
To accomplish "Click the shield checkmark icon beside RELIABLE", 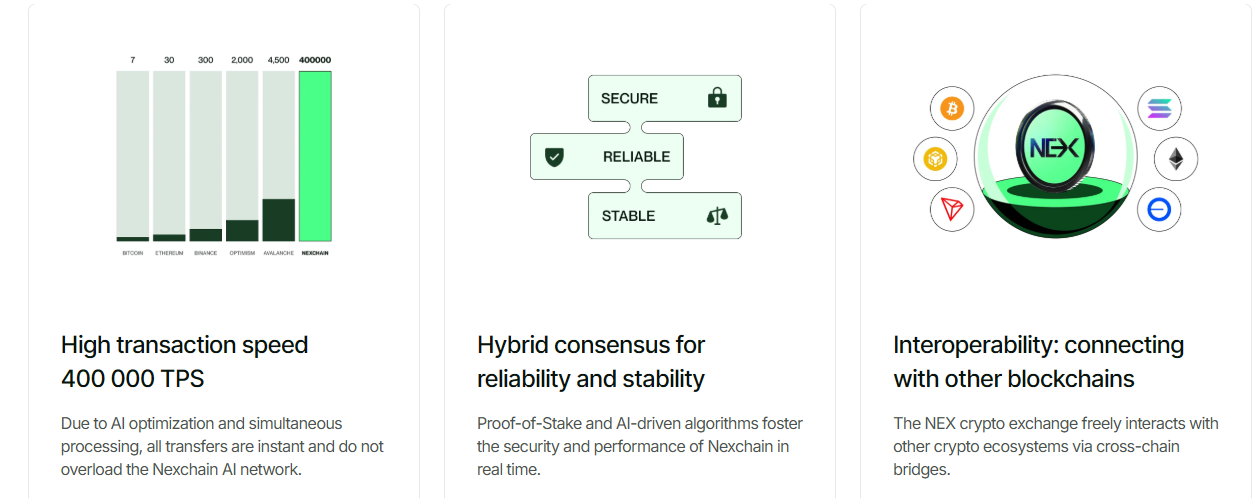I will (554, 157).
